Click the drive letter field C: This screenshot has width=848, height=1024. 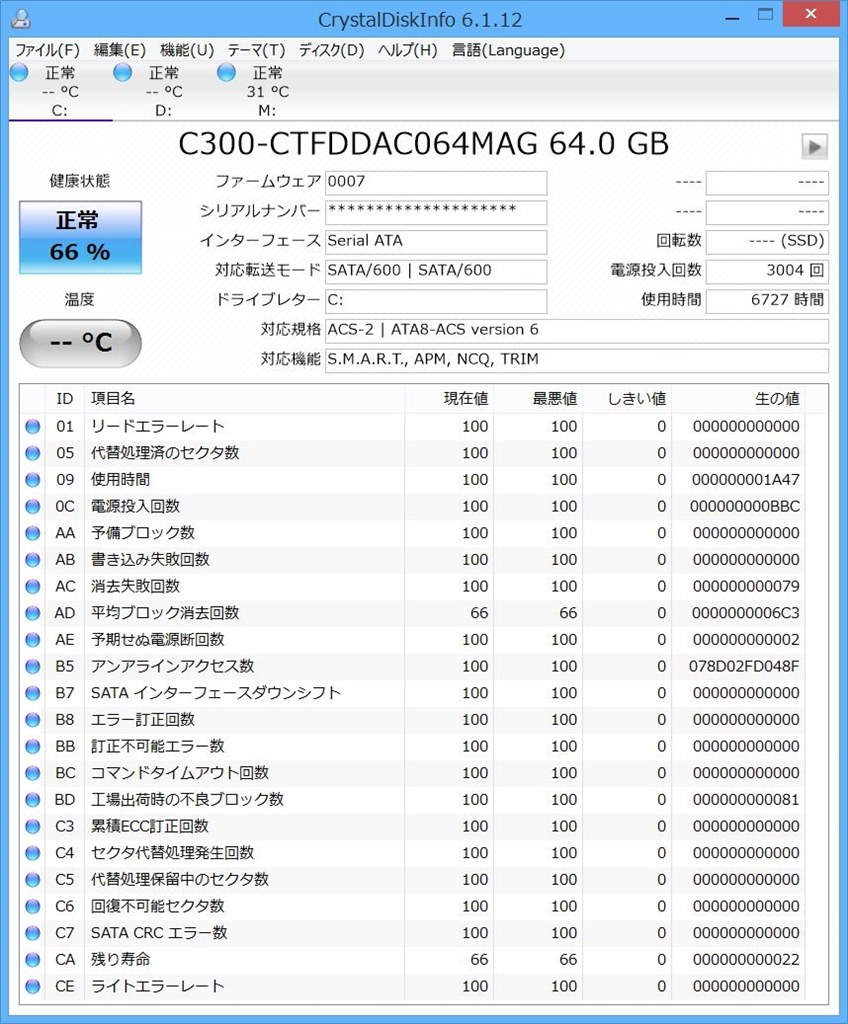[436, 300]
